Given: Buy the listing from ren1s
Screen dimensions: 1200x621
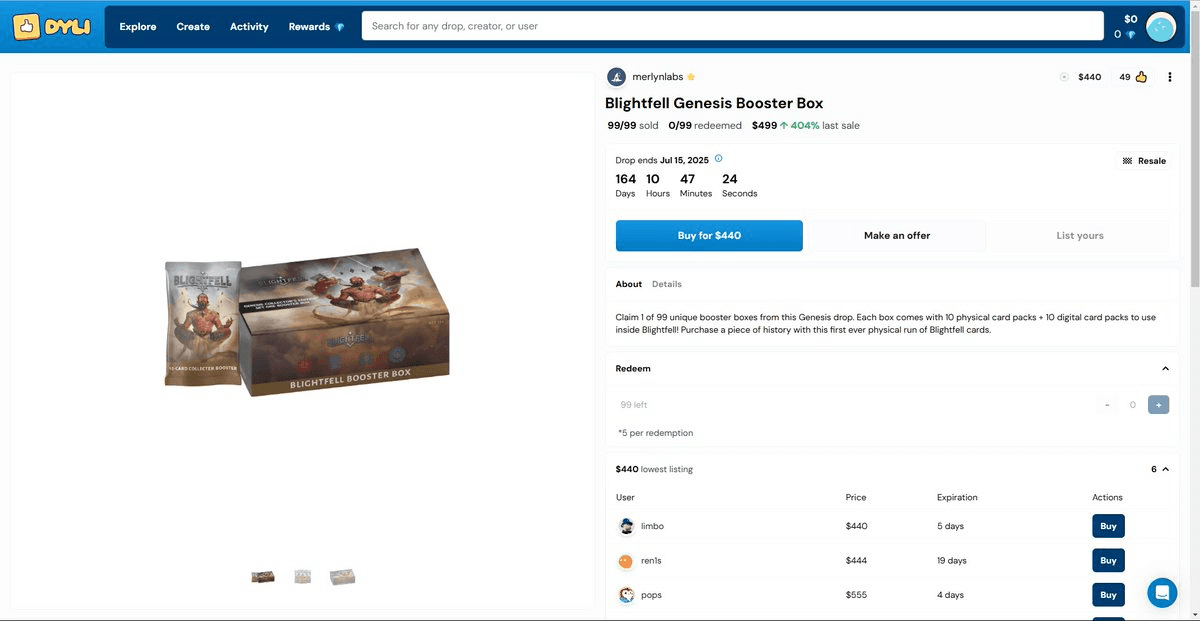Looking at the screenshot, I should [1108, 561].
